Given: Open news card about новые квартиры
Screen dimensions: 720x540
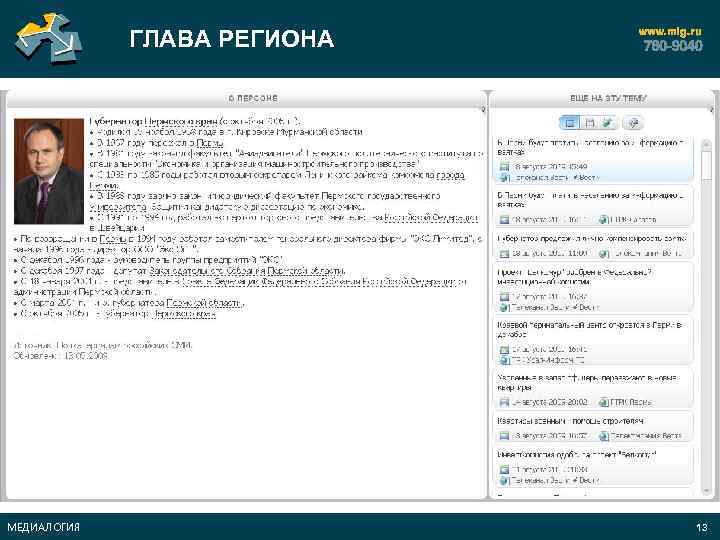Looking at the screenshot, I should (593, 390).
